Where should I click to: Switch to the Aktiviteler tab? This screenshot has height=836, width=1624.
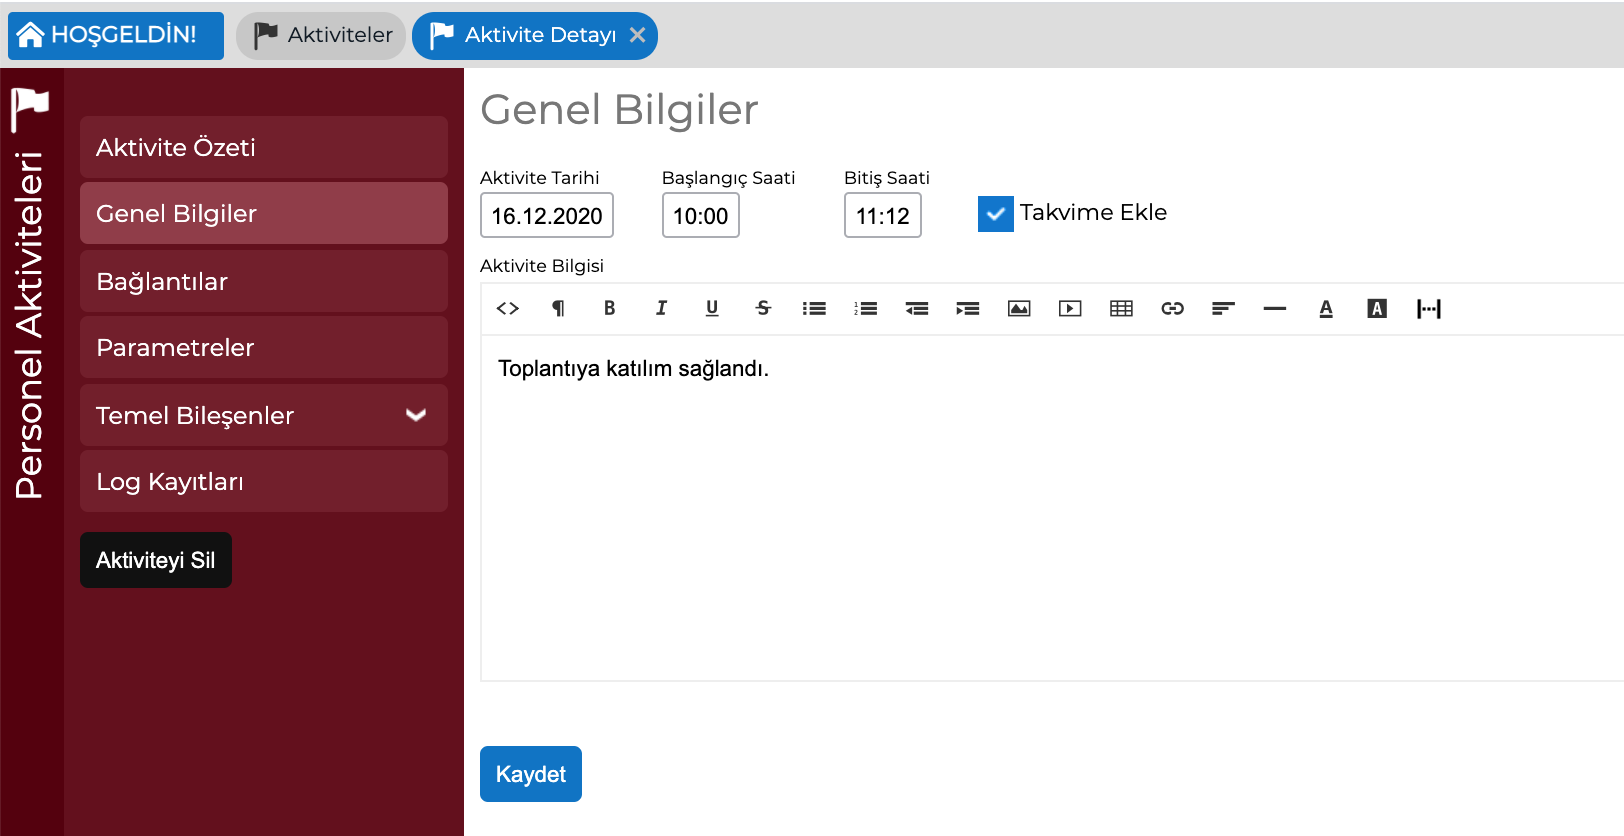click(321, 36)
